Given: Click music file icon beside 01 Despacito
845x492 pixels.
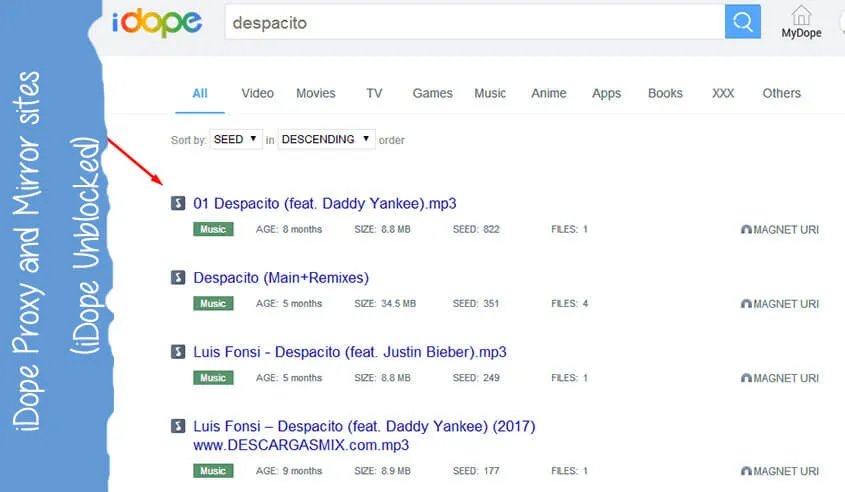Looking at the screenshot, I should 178,203.
